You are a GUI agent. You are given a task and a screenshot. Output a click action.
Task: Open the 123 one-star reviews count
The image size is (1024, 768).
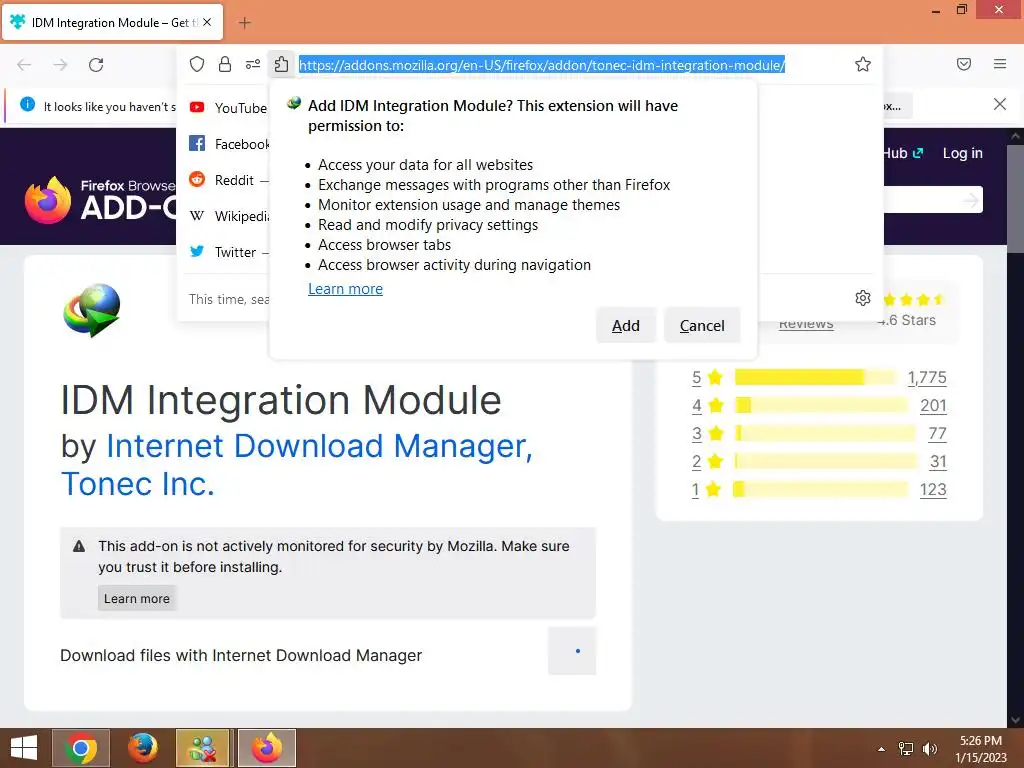(933, 490)
